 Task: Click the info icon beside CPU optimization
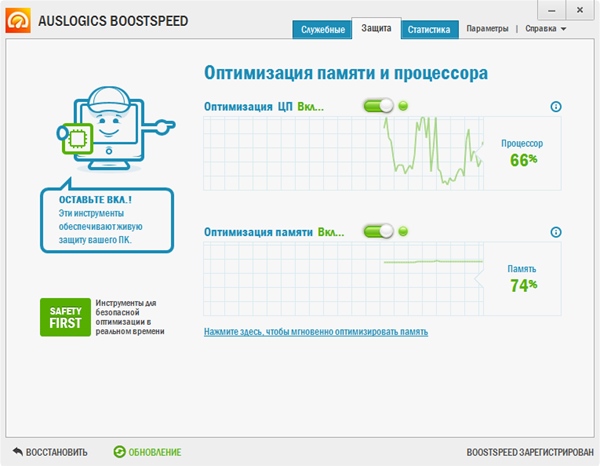tap(556, 107)
